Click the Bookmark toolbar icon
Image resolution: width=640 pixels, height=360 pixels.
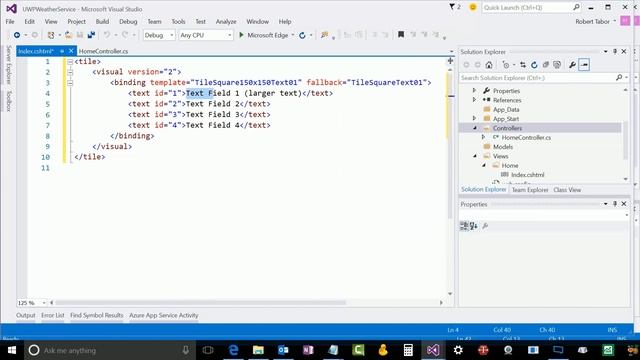(401, 35)
